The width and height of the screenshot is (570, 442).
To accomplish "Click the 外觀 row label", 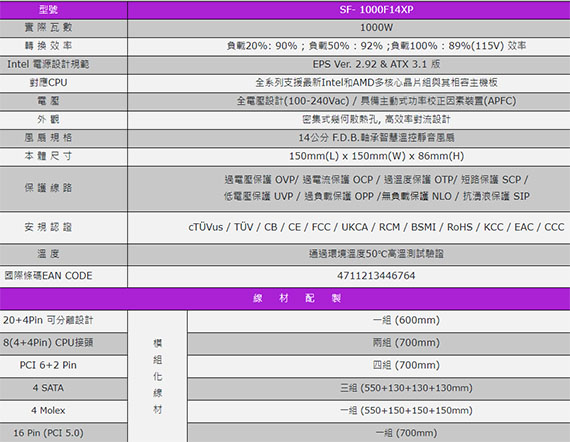I will click(x=48, y=119).
